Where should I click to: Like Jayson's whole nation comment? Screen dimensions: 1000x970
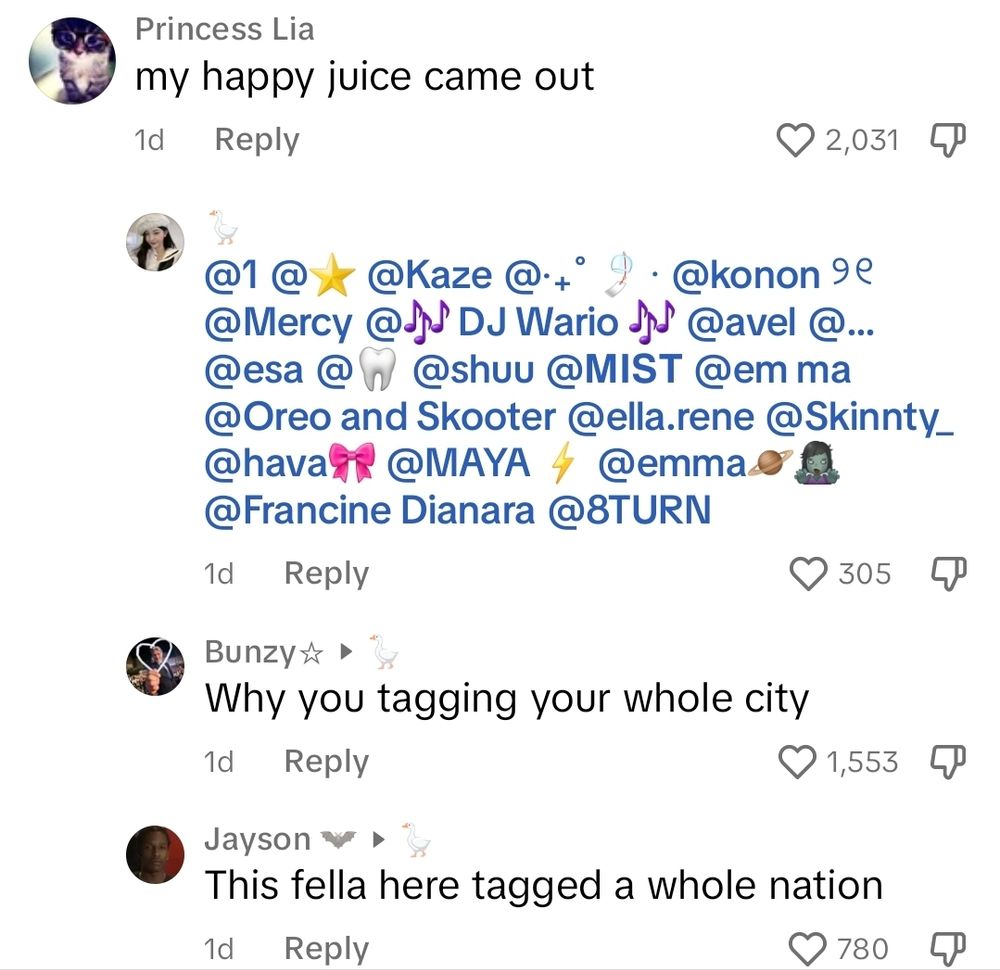[808, 948]
